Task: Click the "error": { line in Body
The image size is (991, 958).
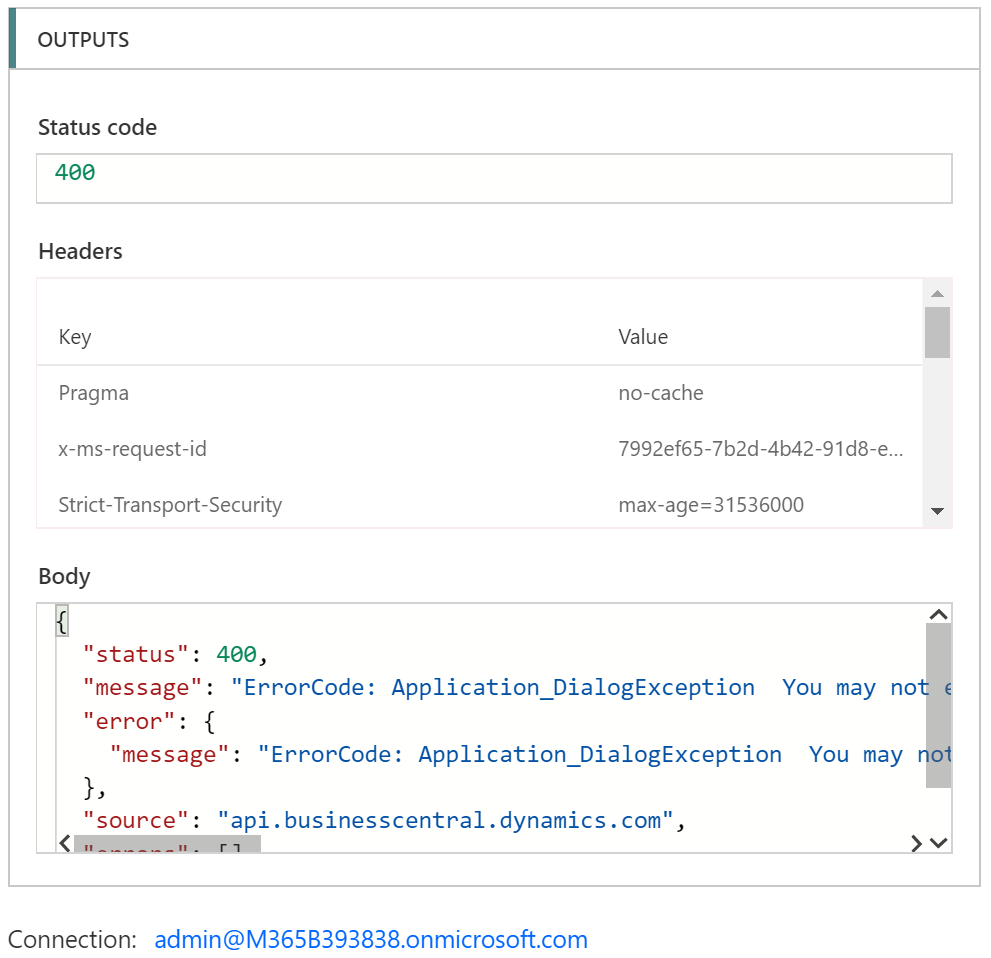Action: click(149, 721)
